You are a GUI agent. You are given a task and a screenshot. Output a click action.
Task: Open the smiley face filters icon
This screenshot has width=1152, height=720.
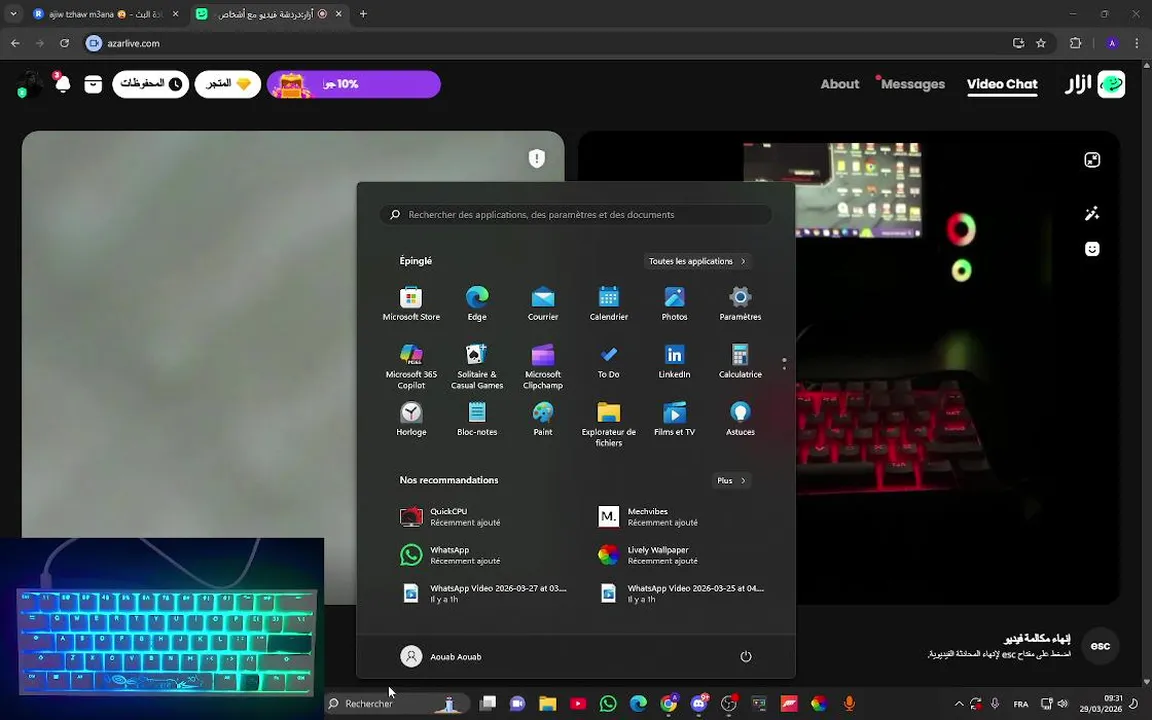[x=1092, y=248]
